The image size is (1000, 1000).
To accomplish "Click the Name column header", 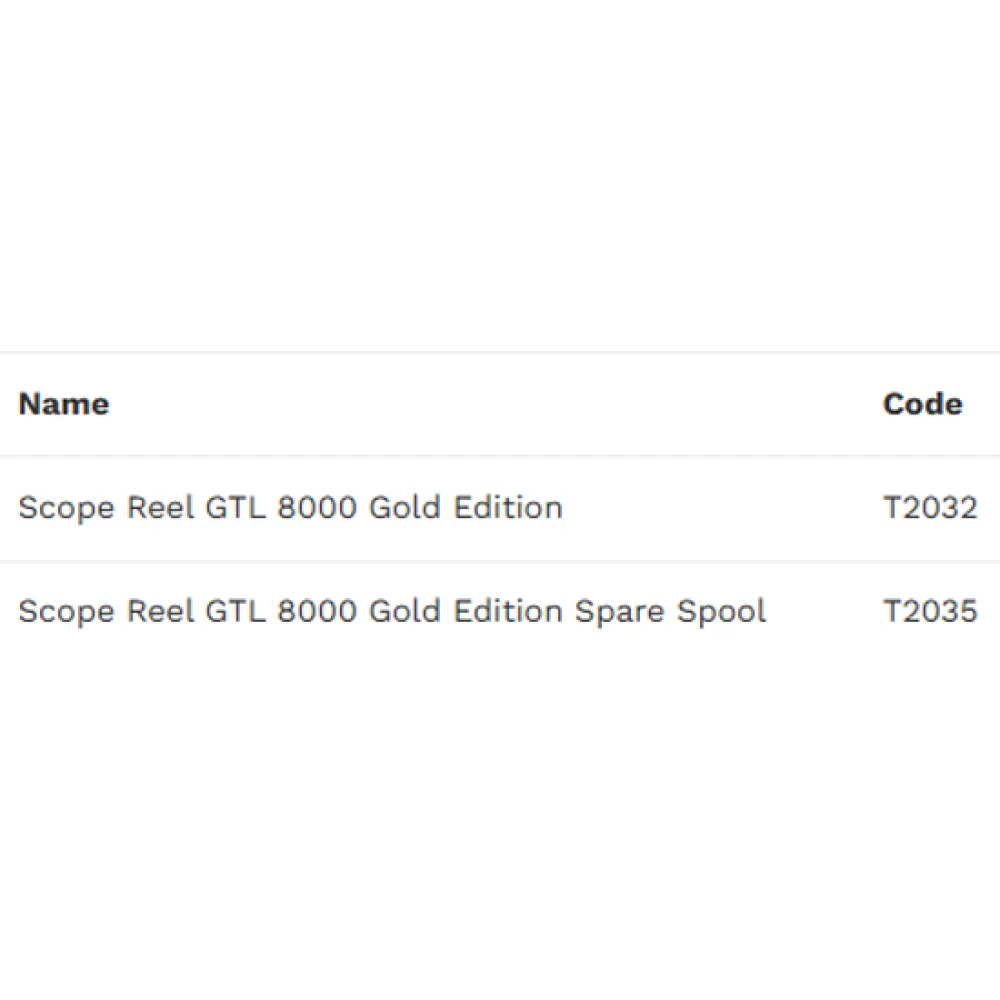I will [64, 405].
